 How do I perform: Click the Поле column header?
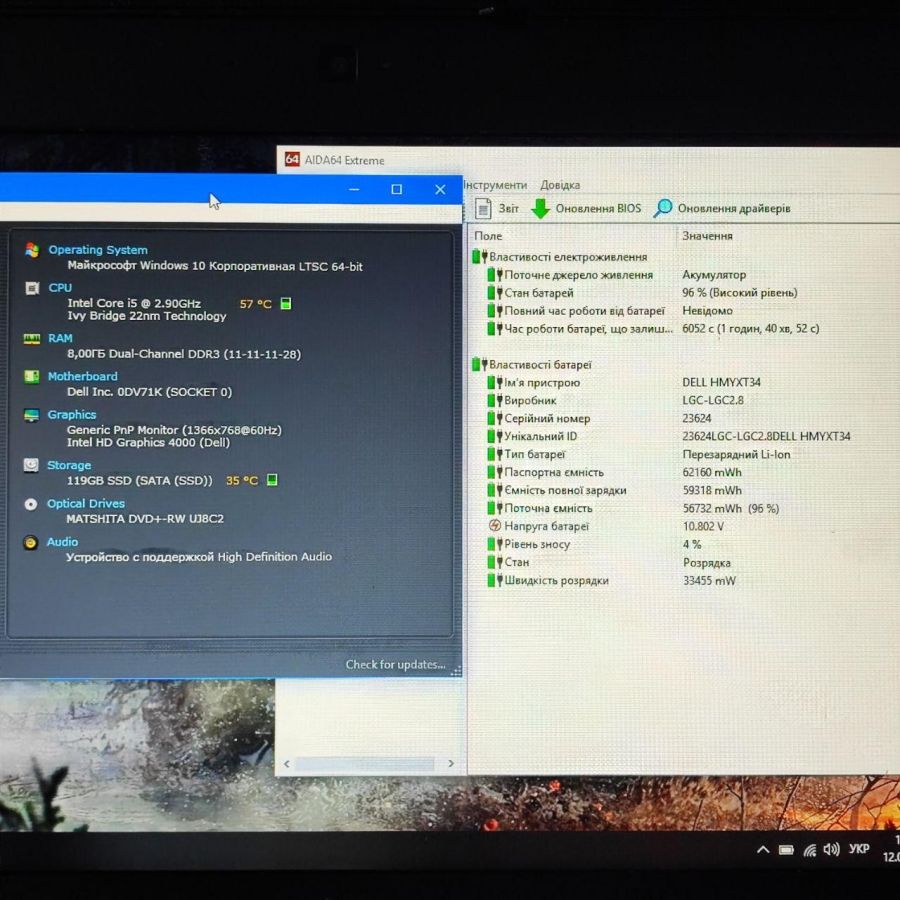click(488, 235)
